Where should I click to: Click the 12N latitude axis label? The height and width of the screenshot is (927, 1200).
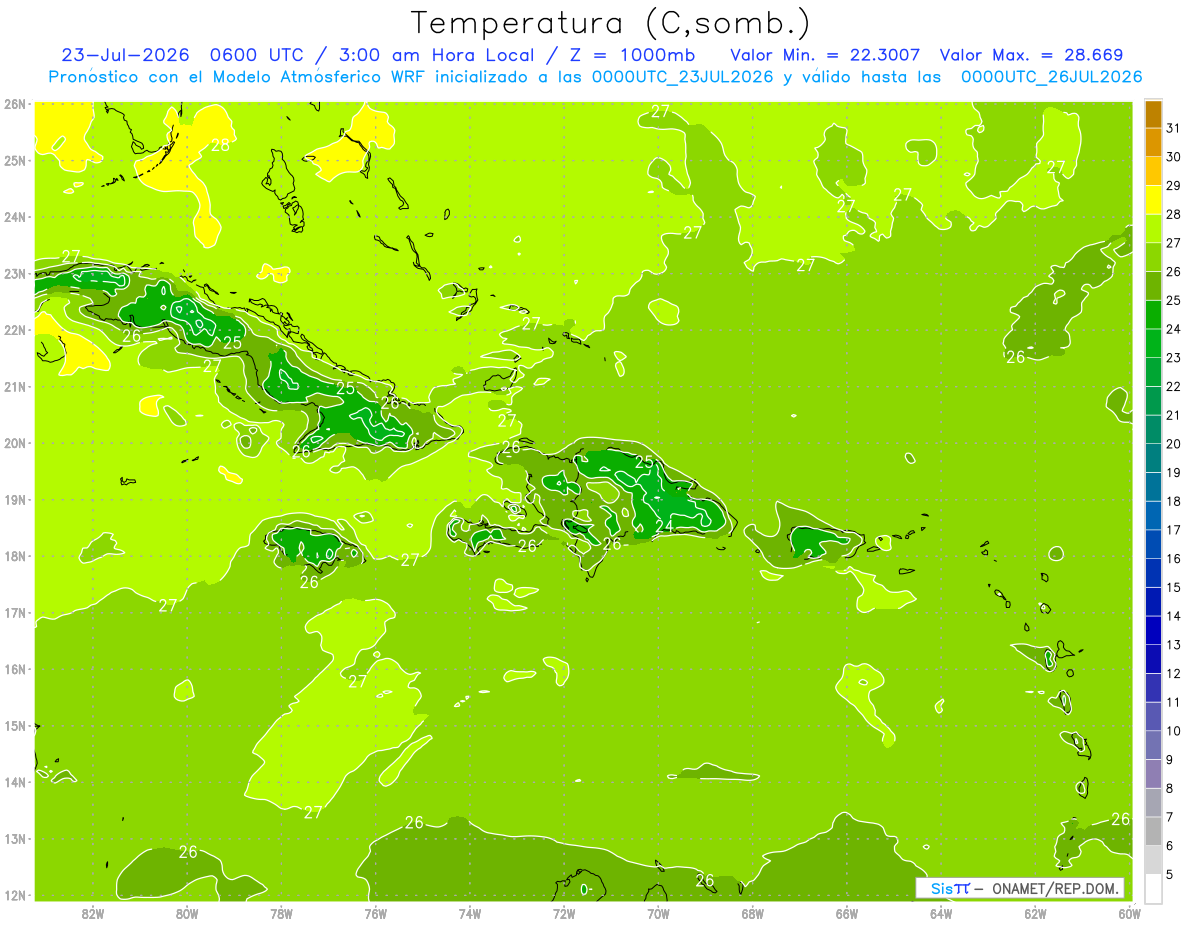coord(15,895)
